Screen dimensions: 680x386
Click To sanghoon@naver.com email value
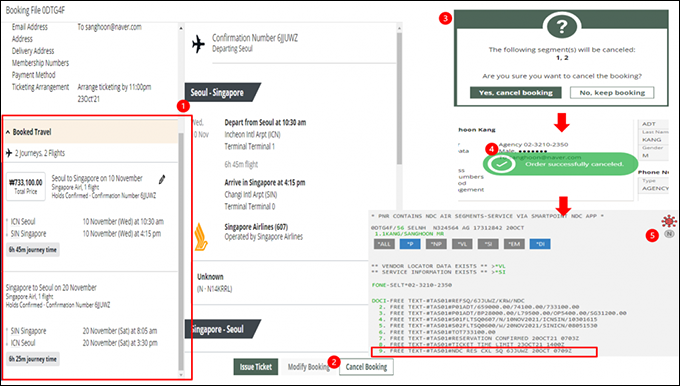(x=110, y=27)
